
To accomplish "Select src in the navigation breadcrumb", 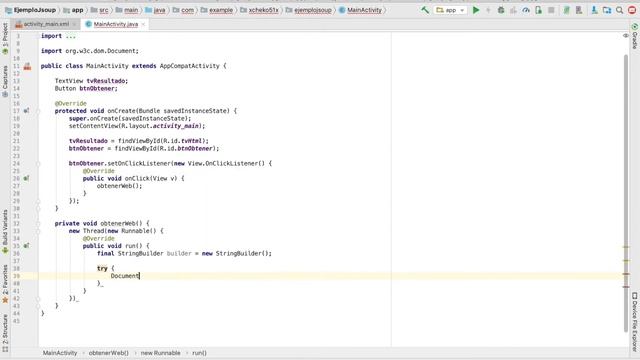I will 100,10.
